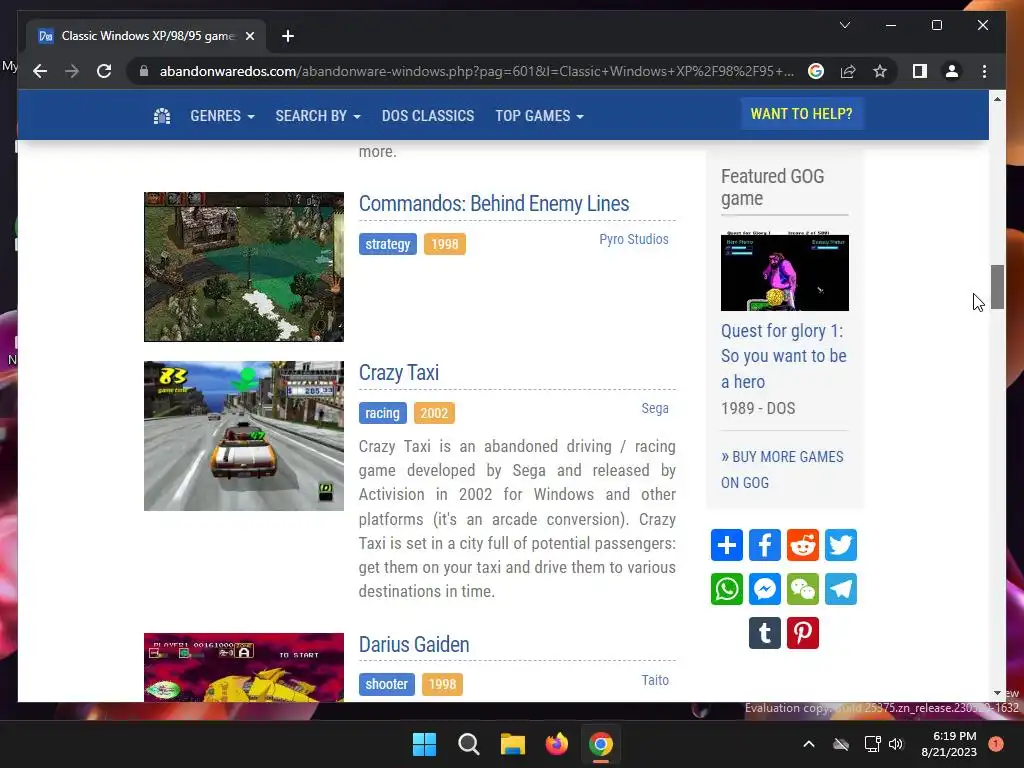Open Chrome three-dot menu

pos(984,71)
